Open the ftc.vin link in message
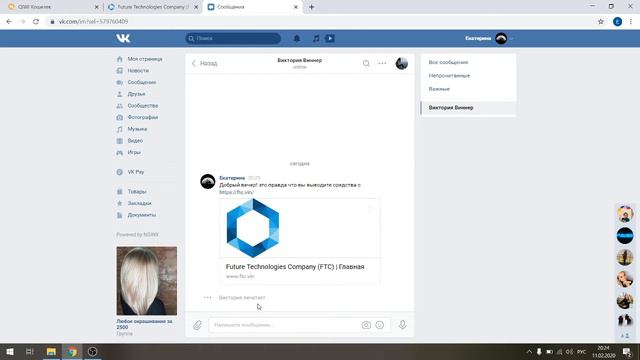Screen dimensions: 640x360 pyautogui.click(x=237, y=192)
